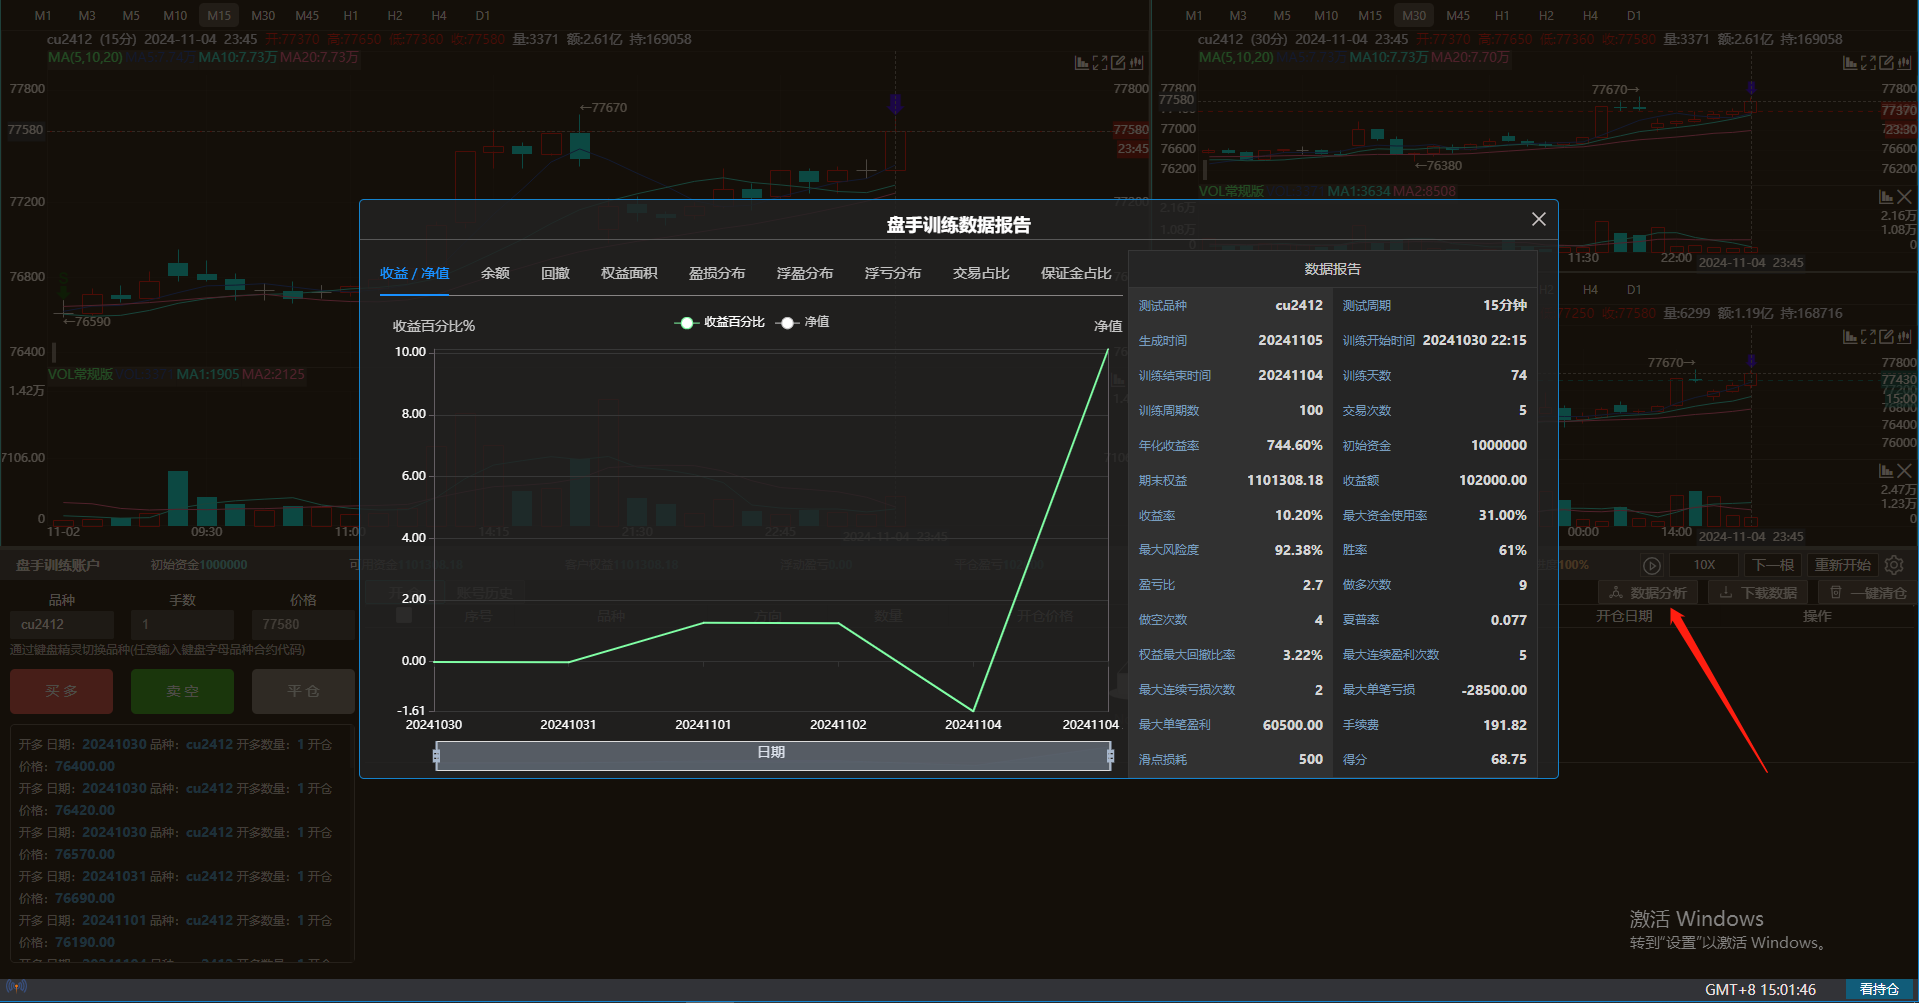Select D1 timeframe on the 15-minute chart
Viewport: 1919px width, 1003px height.
(x=483, y=15)
